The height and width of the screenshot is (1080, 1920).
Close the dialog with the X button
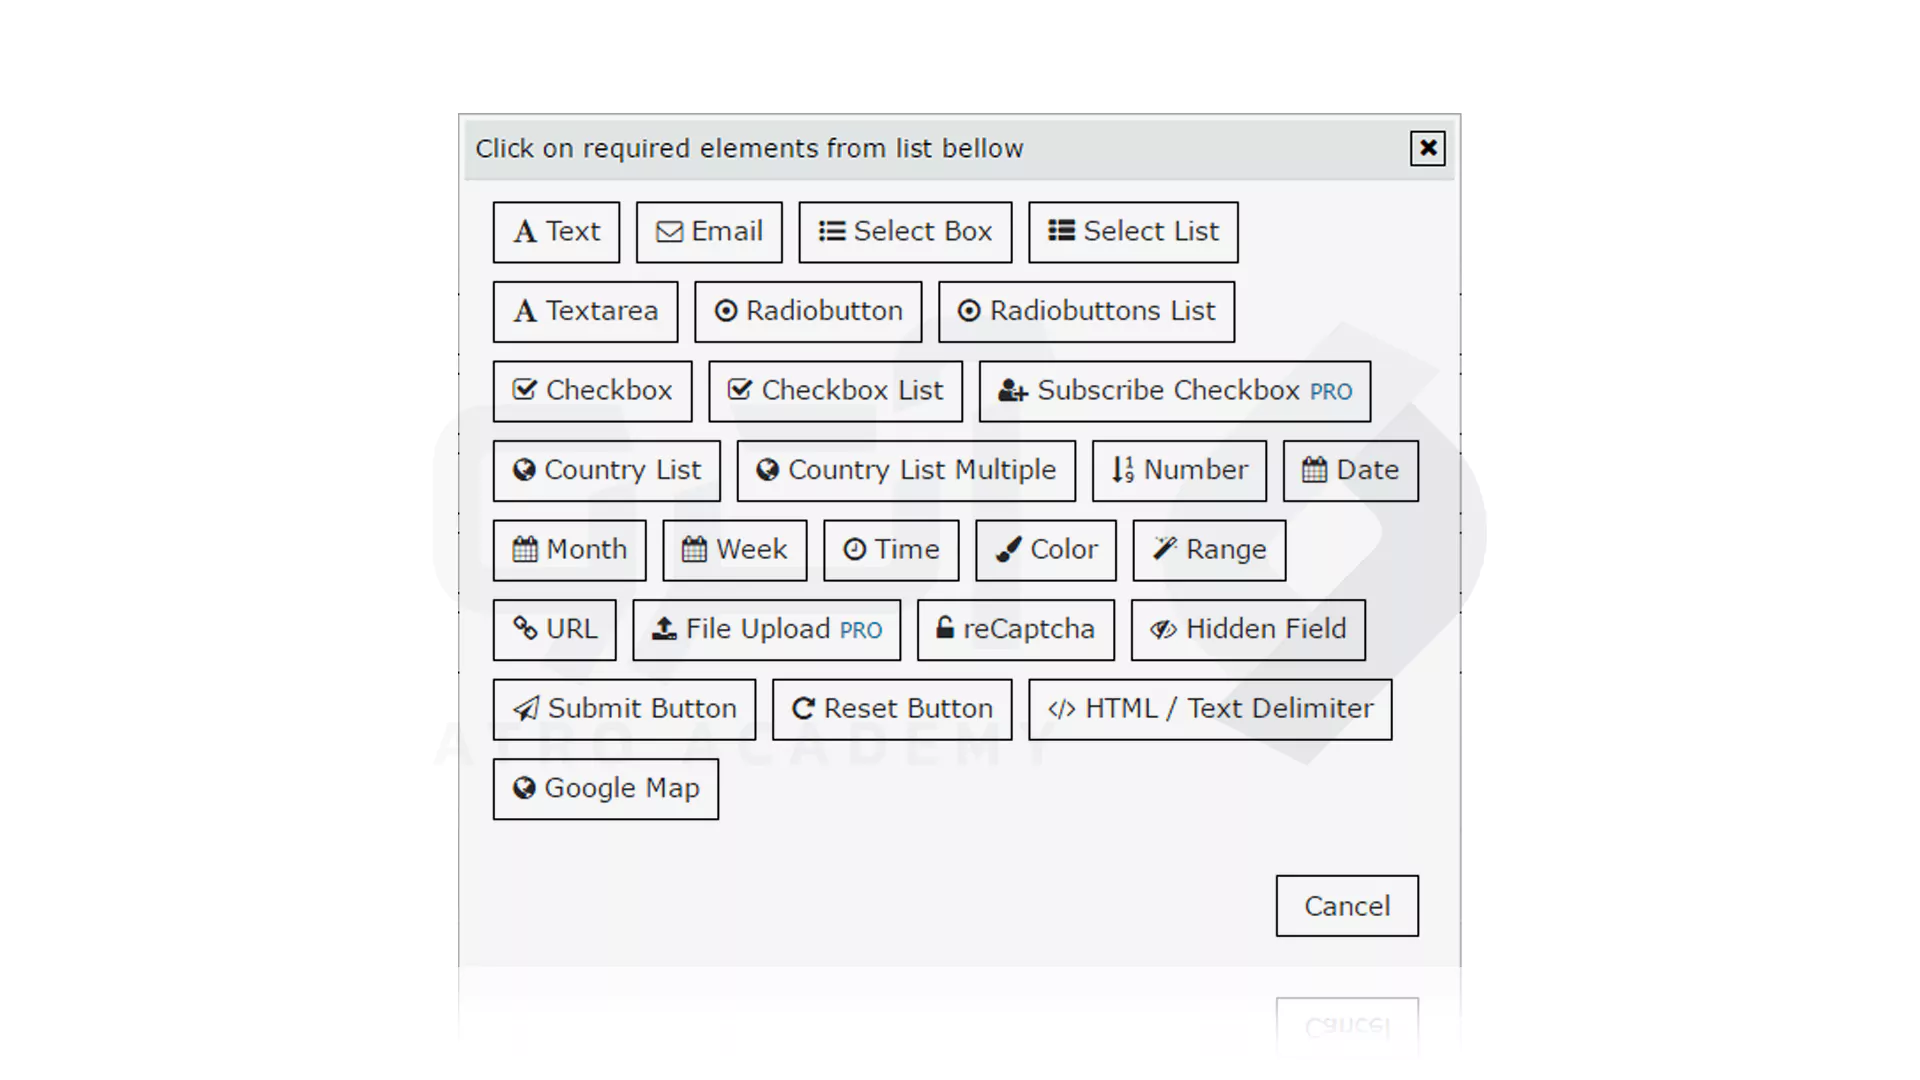tap(1427, 148)
